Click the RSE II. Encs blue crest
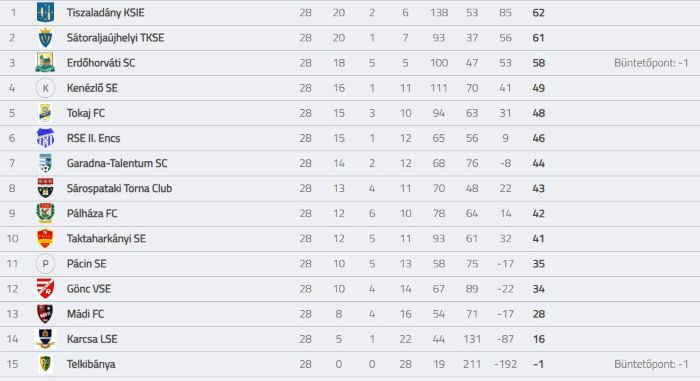The height and width of the screenshot is (381, 700). coord(45,138)
